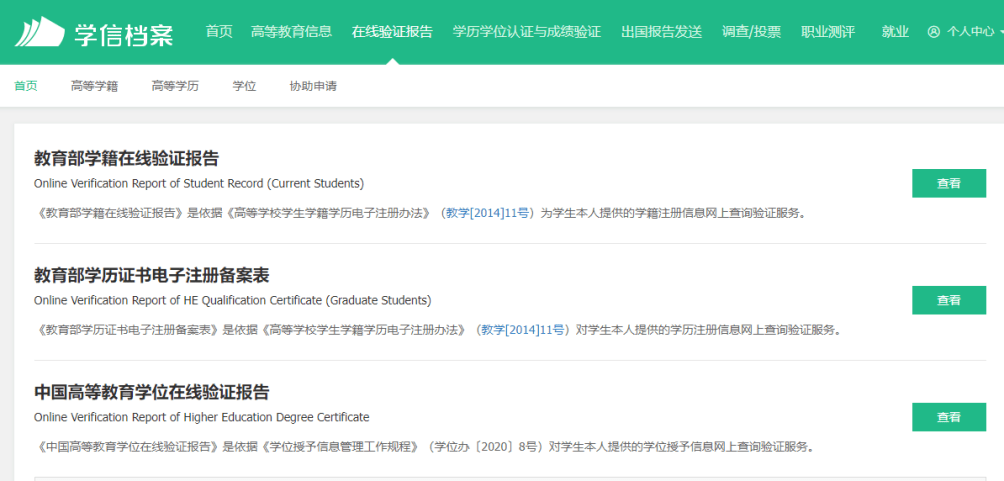Switch to the 高等学籍 sub-tab
Image resolution: width=1004 pixels, height=481 pixels.
(94, 86)
